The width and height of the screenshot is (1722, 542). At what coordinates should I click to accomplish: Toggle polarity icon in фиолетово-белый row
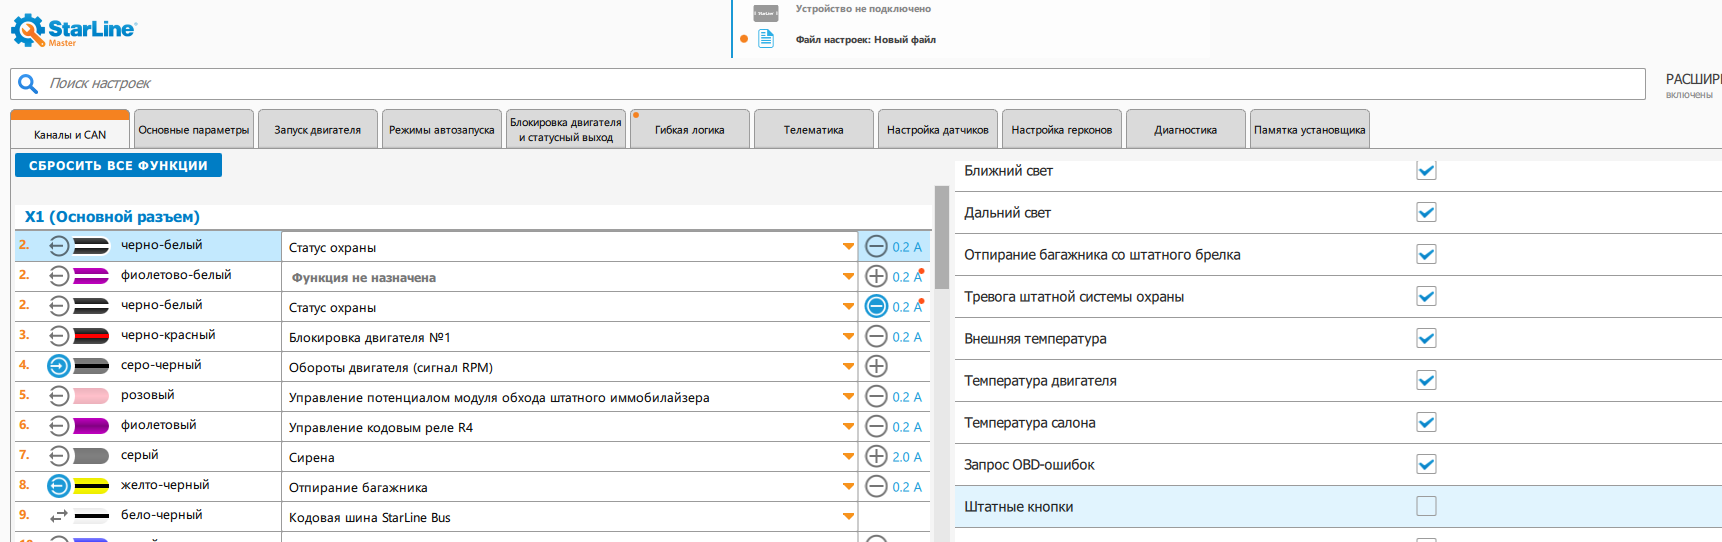click(876, 276)
